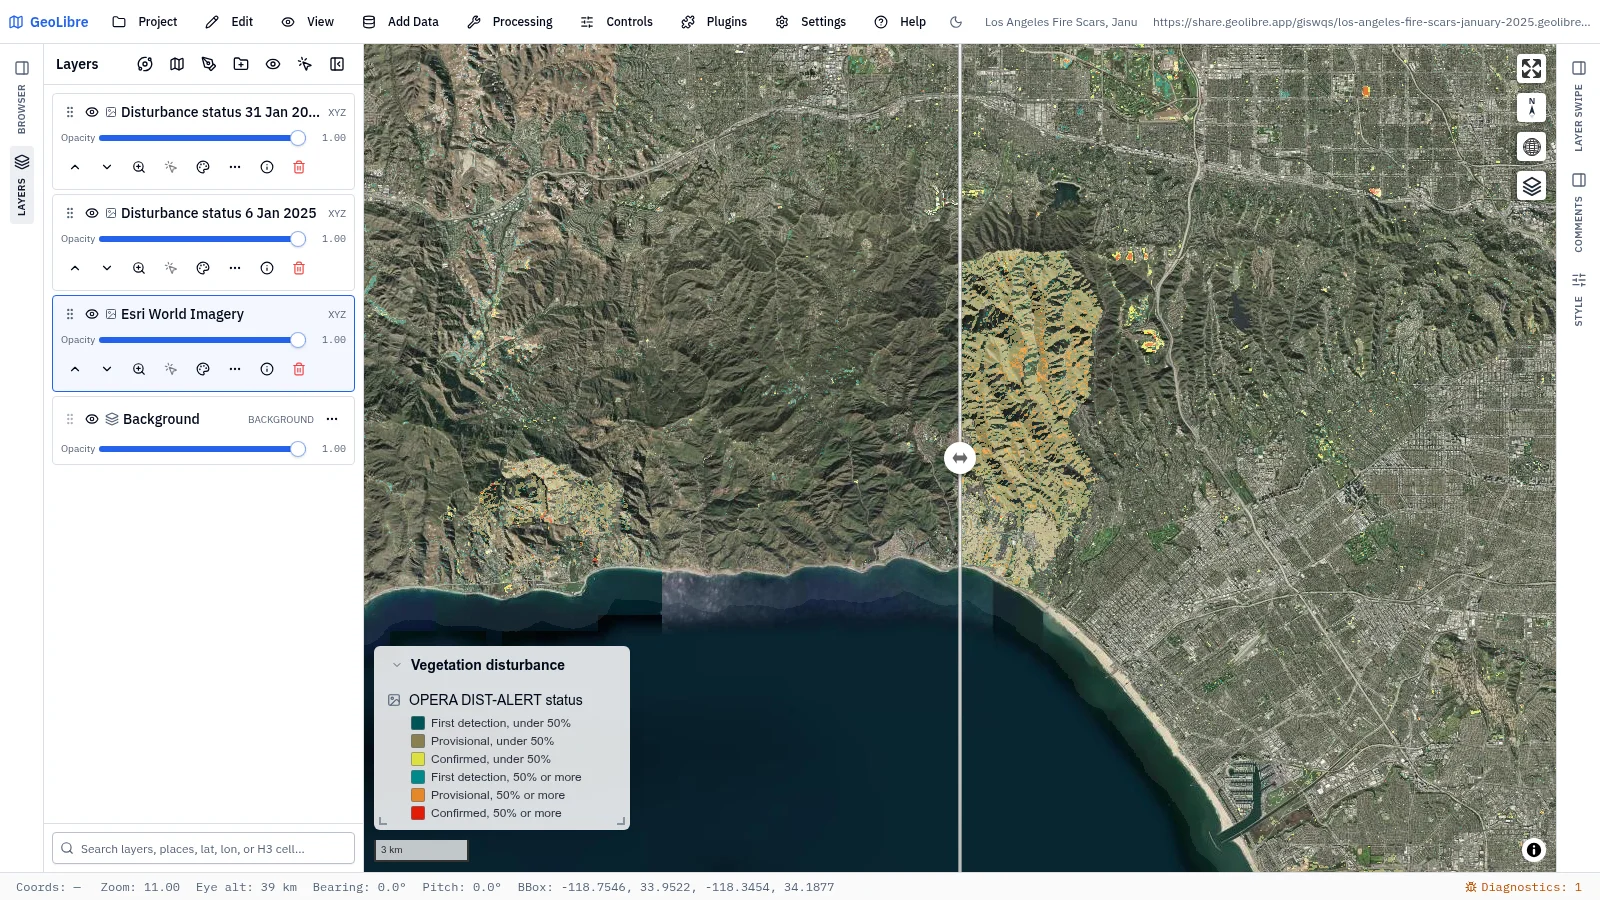Open the Plugins menu
Screen dimensions: 1600x900
(x=714, y=22)
